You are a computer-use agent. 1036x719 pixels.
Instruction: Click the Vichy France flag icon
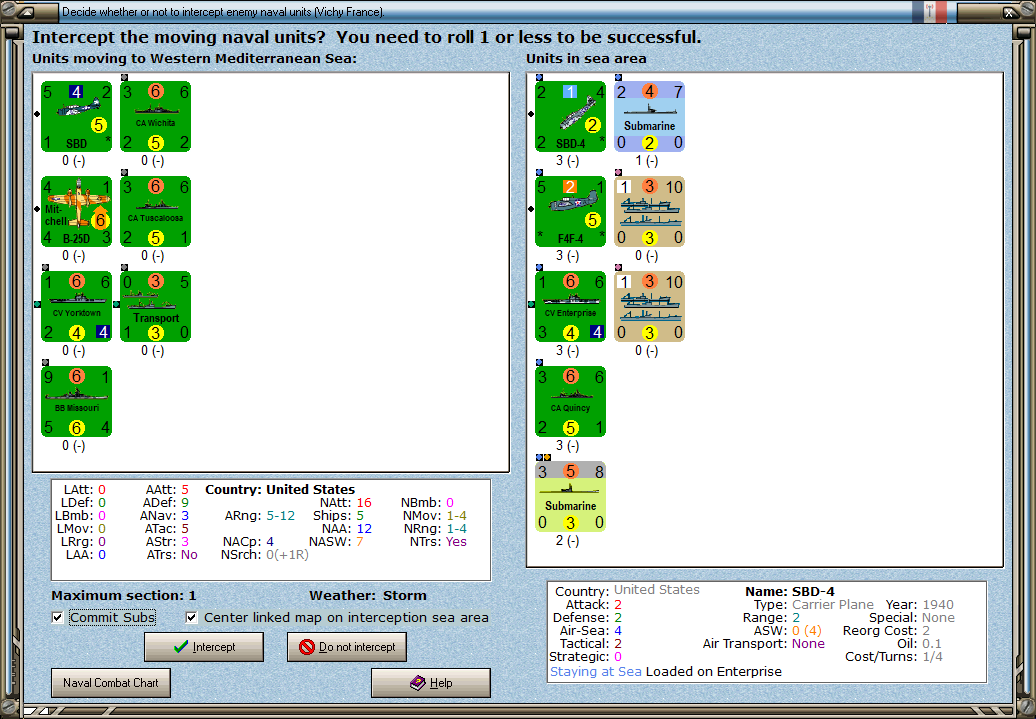[x=930, y=11]
